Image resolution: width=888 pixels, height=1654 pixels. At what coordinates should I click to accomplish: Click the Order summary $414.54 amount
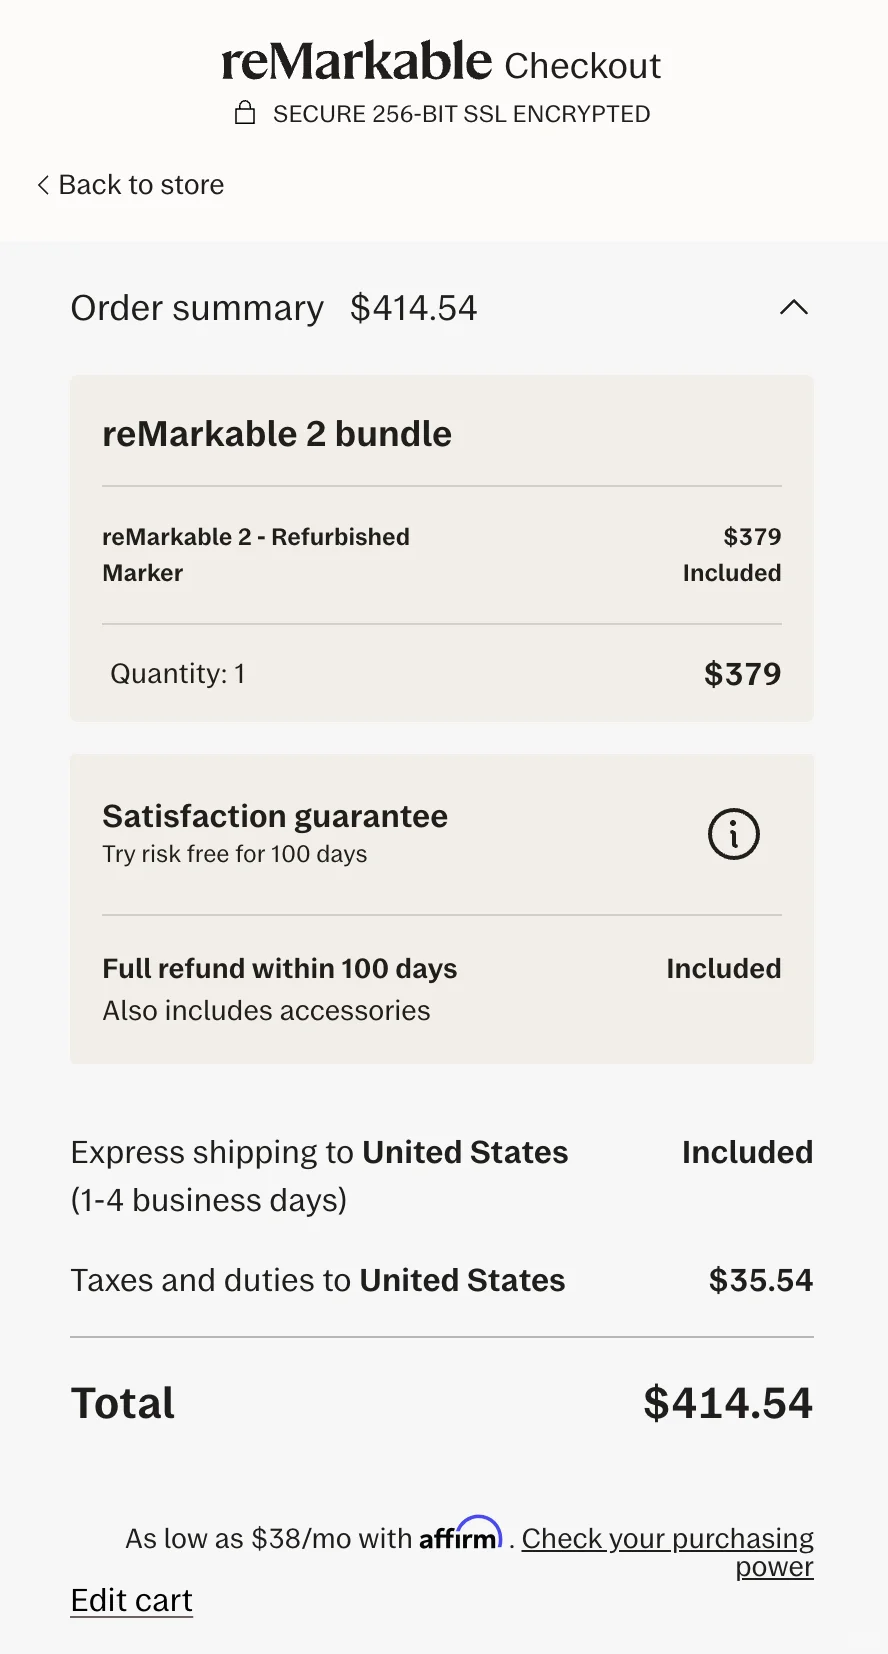[x=414, y=308]
